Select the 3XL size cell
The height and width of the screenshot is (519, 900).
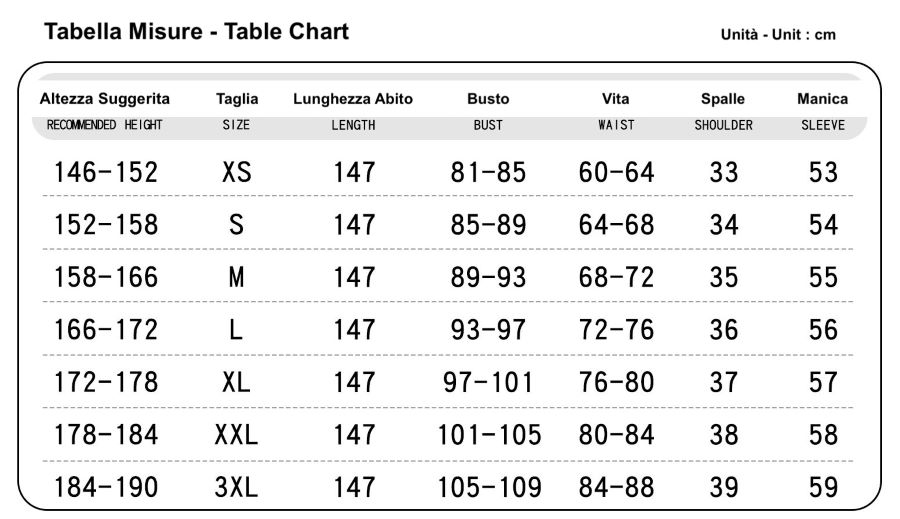tap(237, 488)
